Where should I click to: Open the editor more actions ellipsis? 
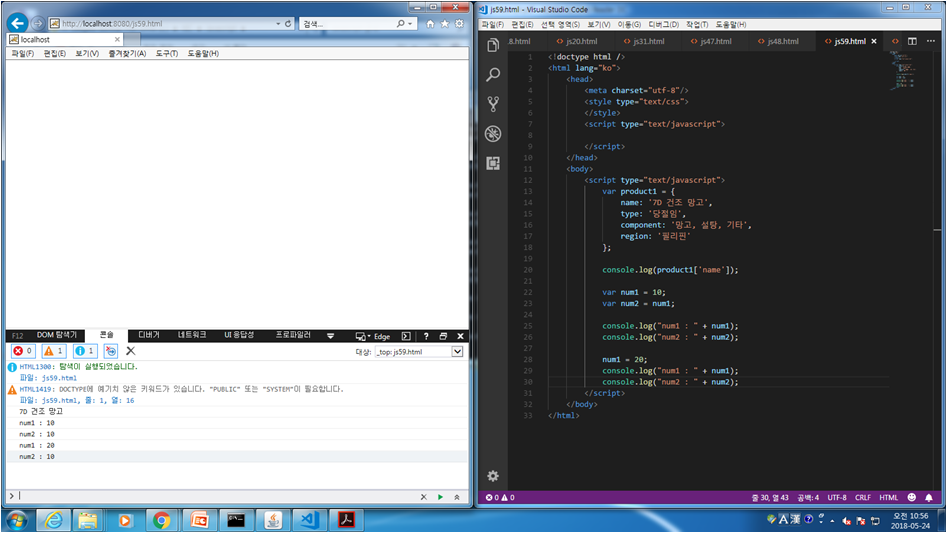point(931,41)
